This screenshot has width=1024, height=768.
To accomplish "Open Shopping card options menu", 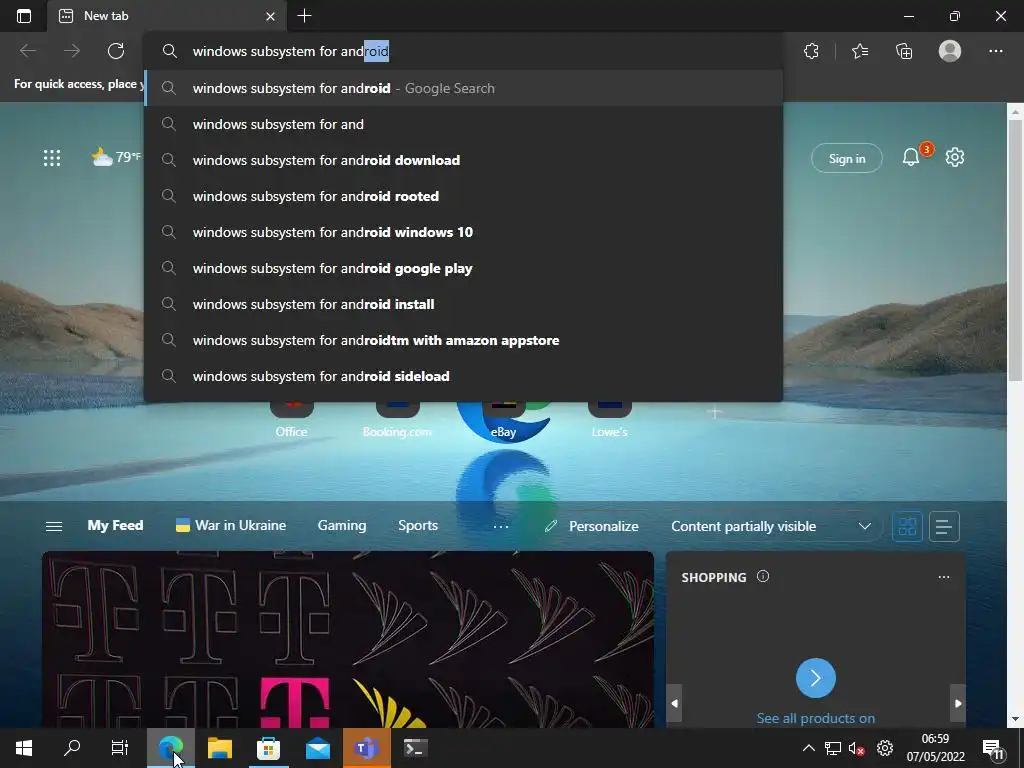I will point(944,577).
